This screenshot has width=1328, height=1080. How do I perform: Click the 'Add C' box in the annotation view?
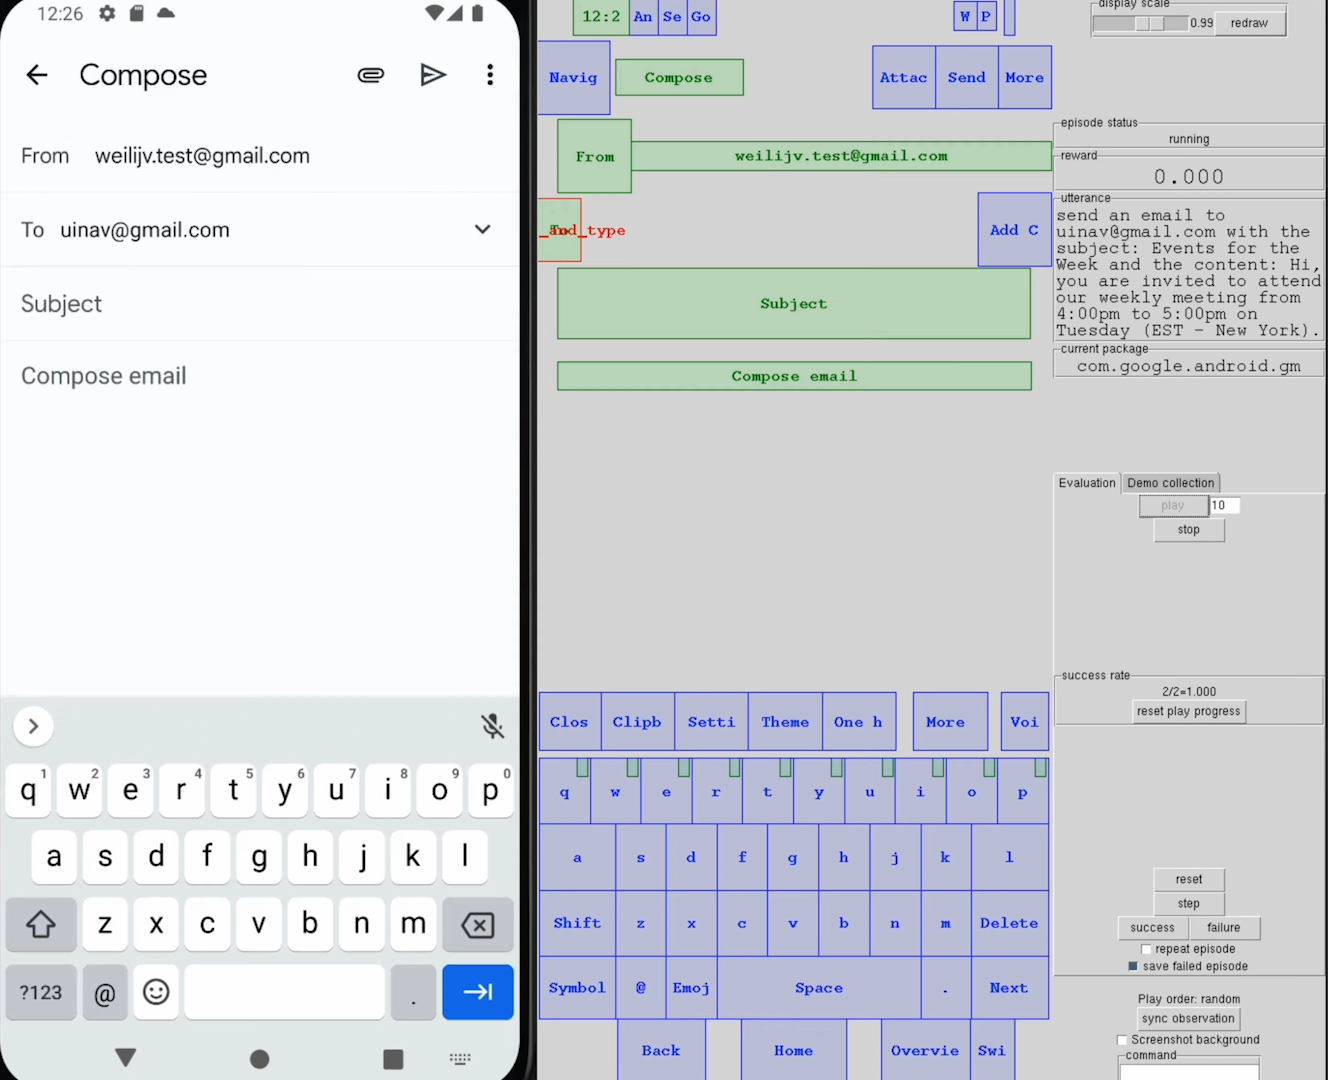click(x=1014, y=230)
